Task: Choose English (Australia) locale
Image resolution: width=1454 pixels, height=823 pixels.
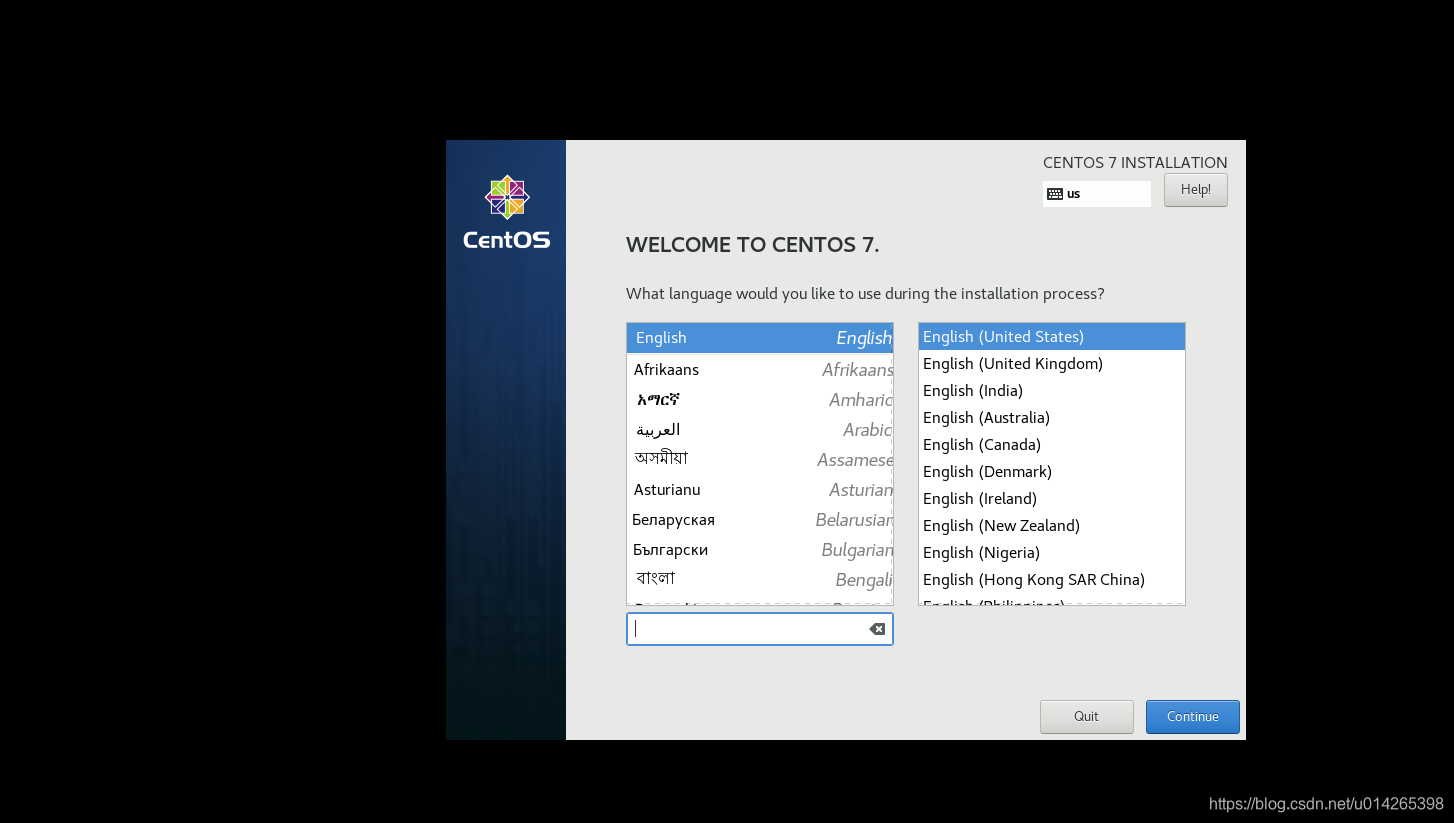Action: [1052, 418]
